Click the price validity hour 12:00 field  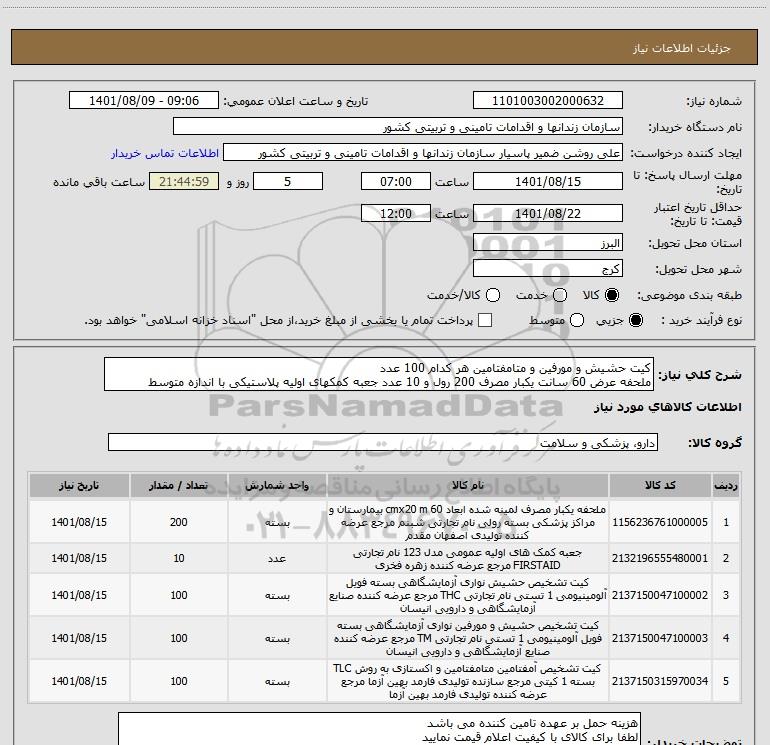pos(396,213)
